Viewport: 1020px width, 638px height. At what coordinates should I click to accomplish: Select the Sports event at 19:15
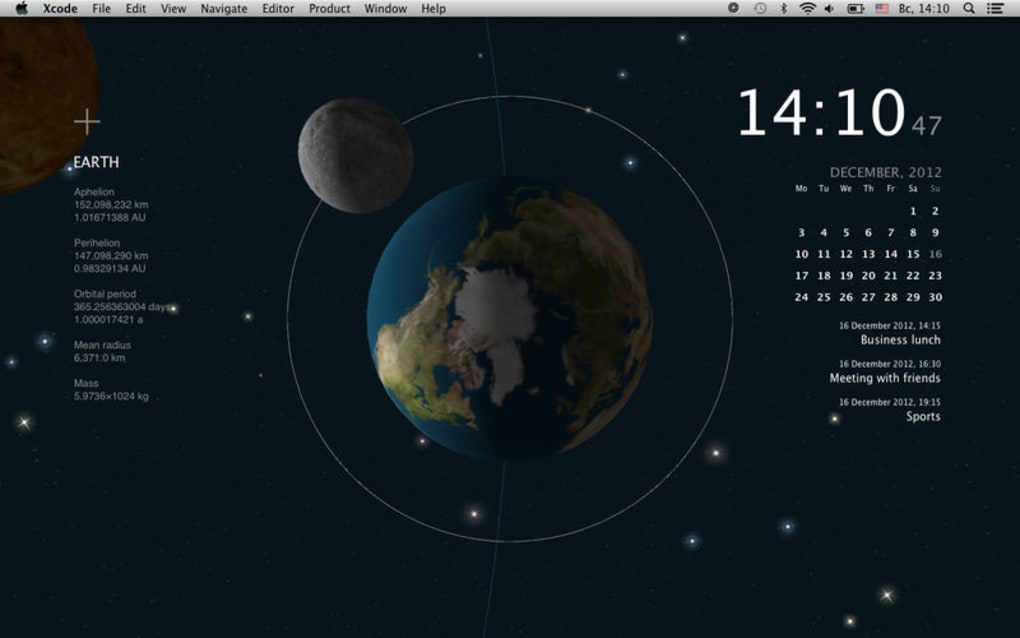pyautogui.click(x=922, y=416)
